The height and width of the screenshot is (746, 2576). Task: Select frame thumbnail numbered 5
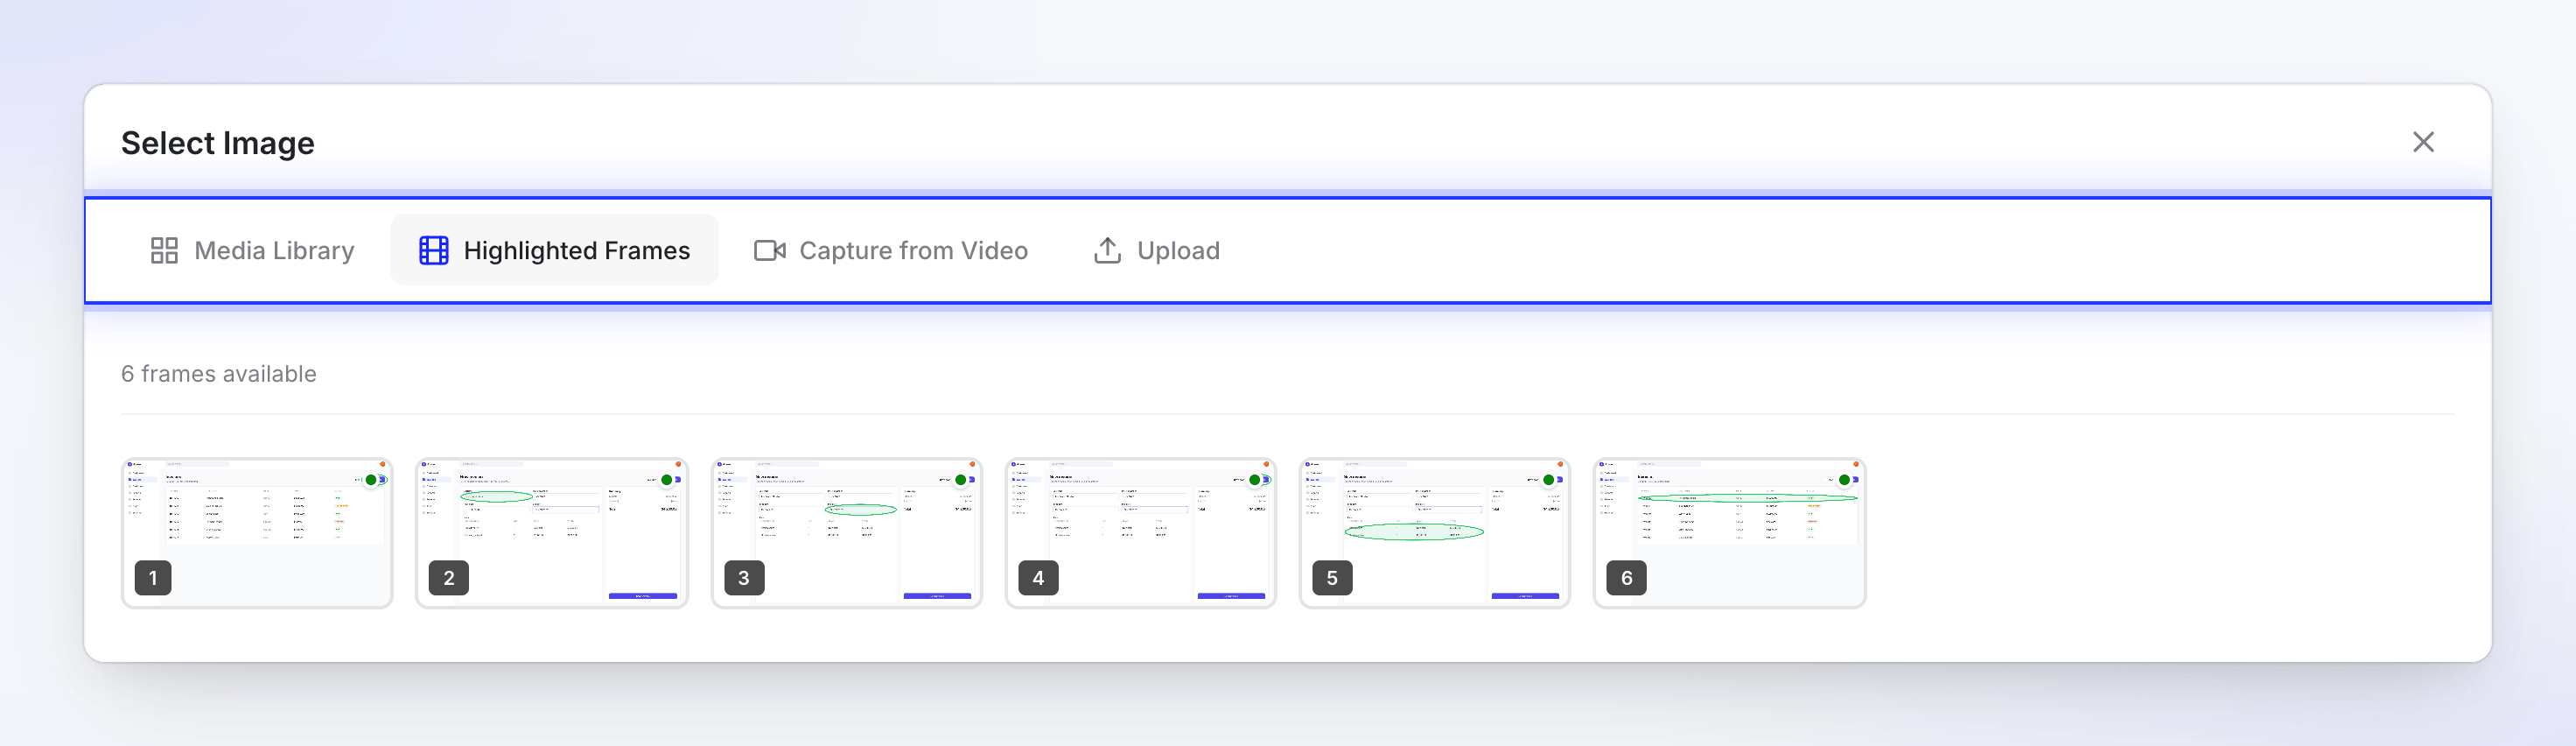(x=1435, y=533)
